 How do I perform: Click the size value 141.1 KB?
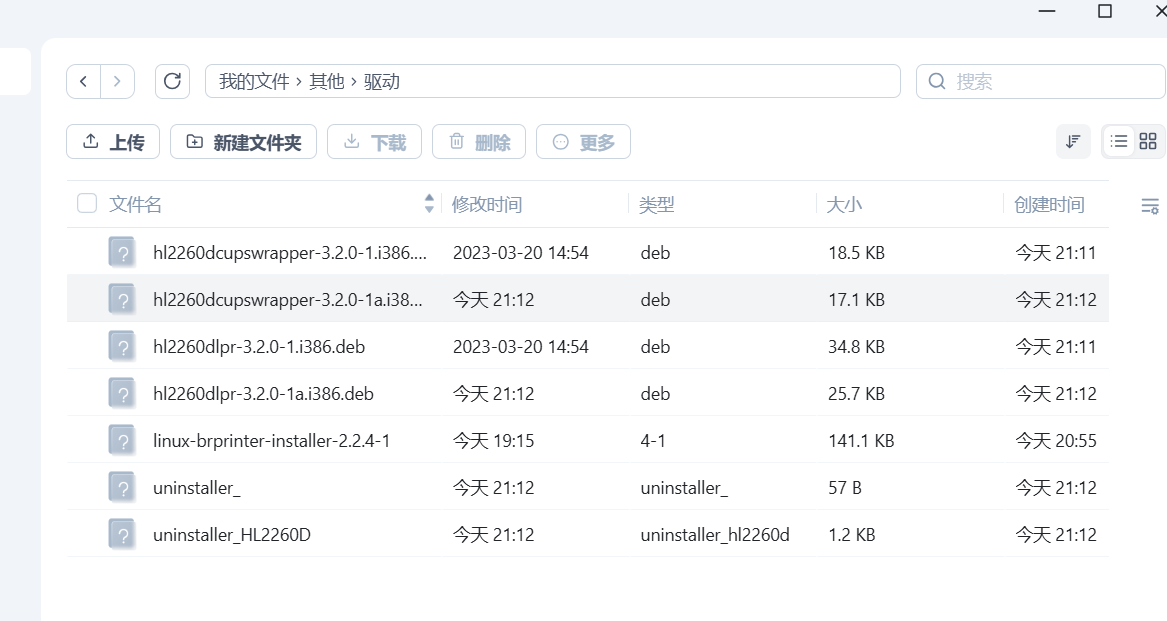point(861,441)
